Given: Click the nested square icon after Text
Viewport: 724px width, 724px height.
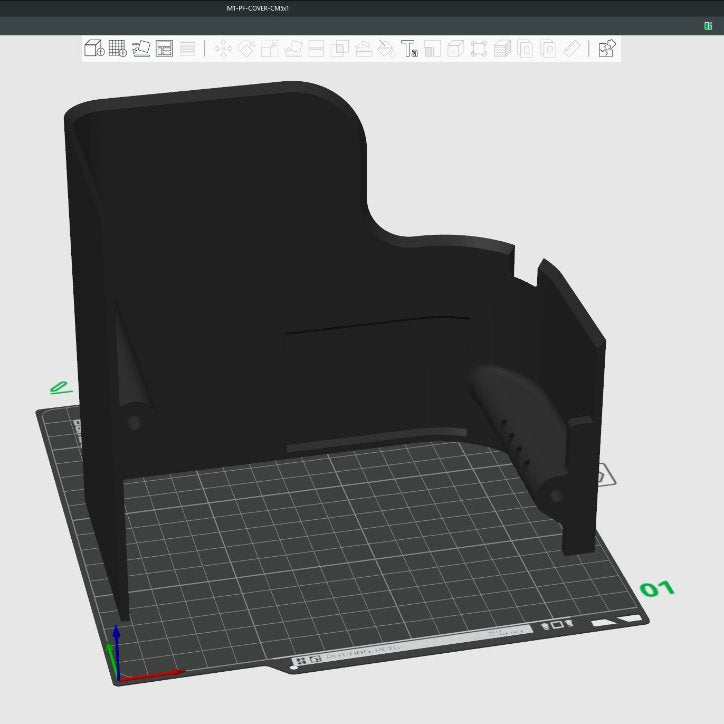Looking at the screenshot, I should 432,48.
